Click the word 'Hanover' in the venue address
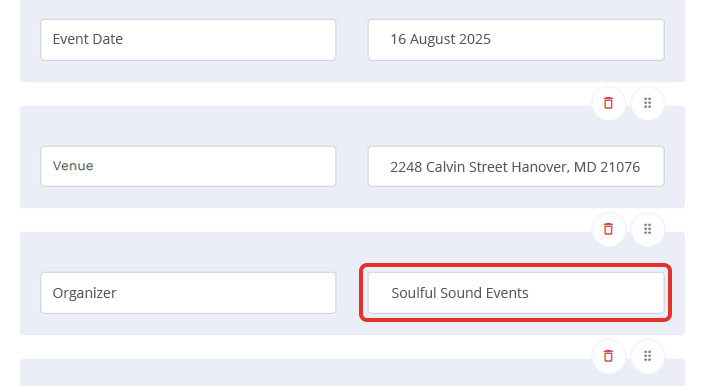This screenshot has height=386, width=703. tap(540, 167)
